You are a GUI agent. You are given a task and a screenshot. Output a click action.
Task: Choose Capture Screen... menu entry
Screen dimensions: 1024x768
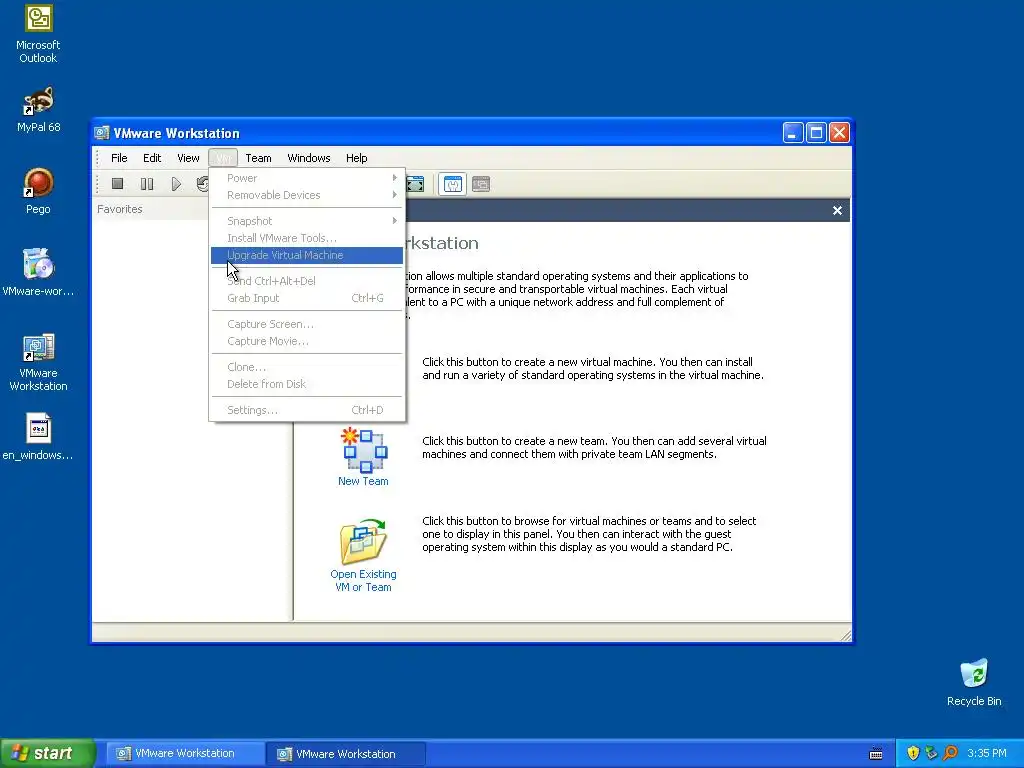point(307,324)
